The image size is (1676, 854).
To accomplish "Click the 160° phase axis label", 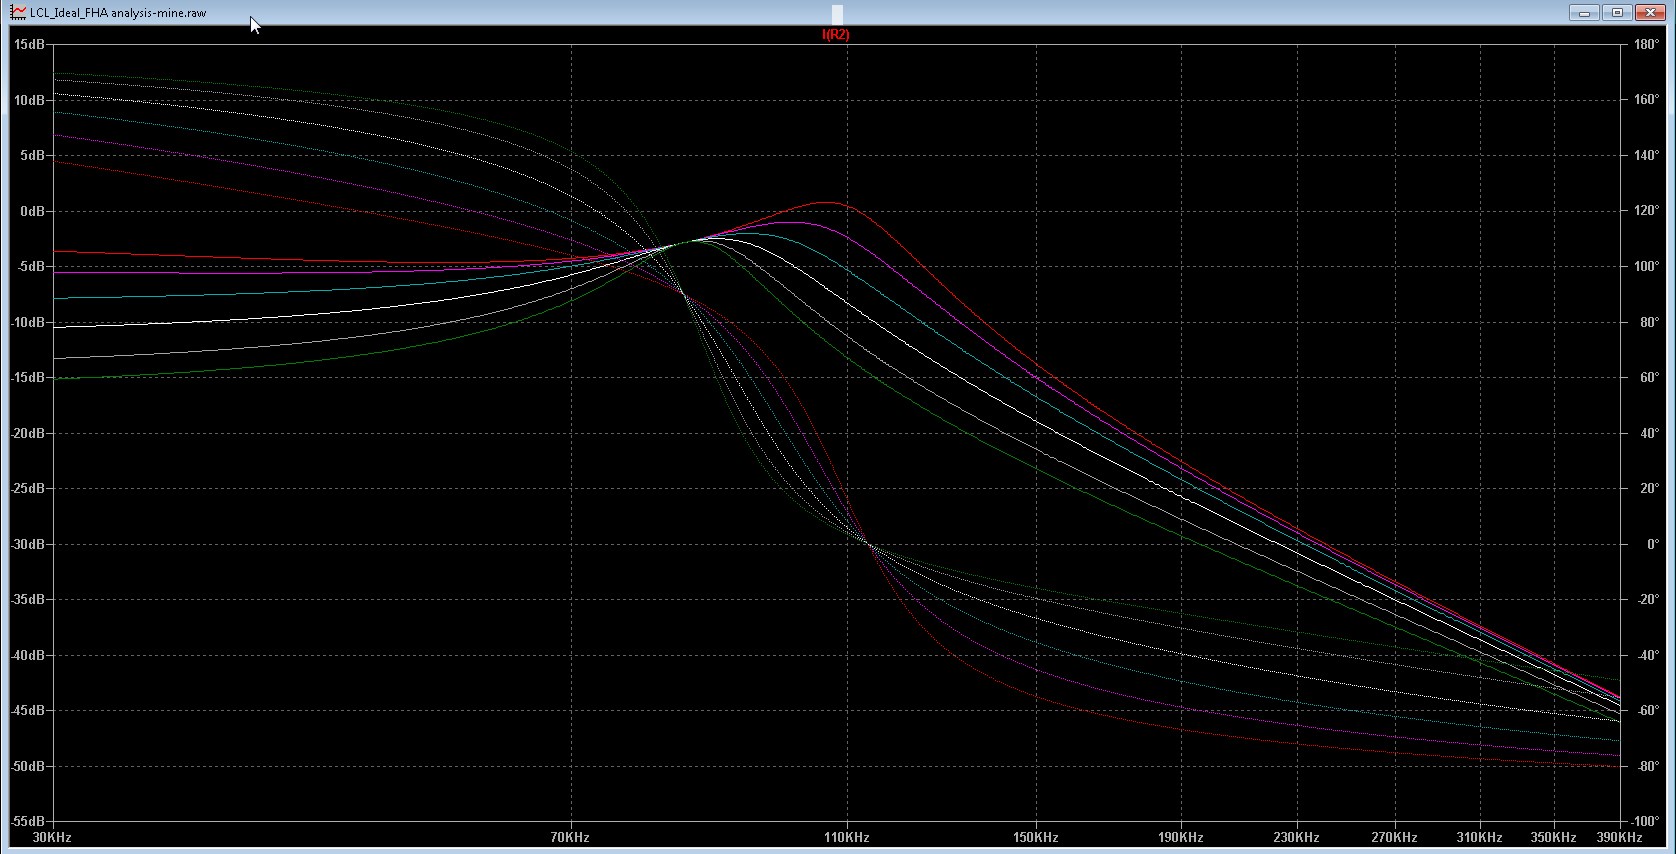I will (1646, 100).
